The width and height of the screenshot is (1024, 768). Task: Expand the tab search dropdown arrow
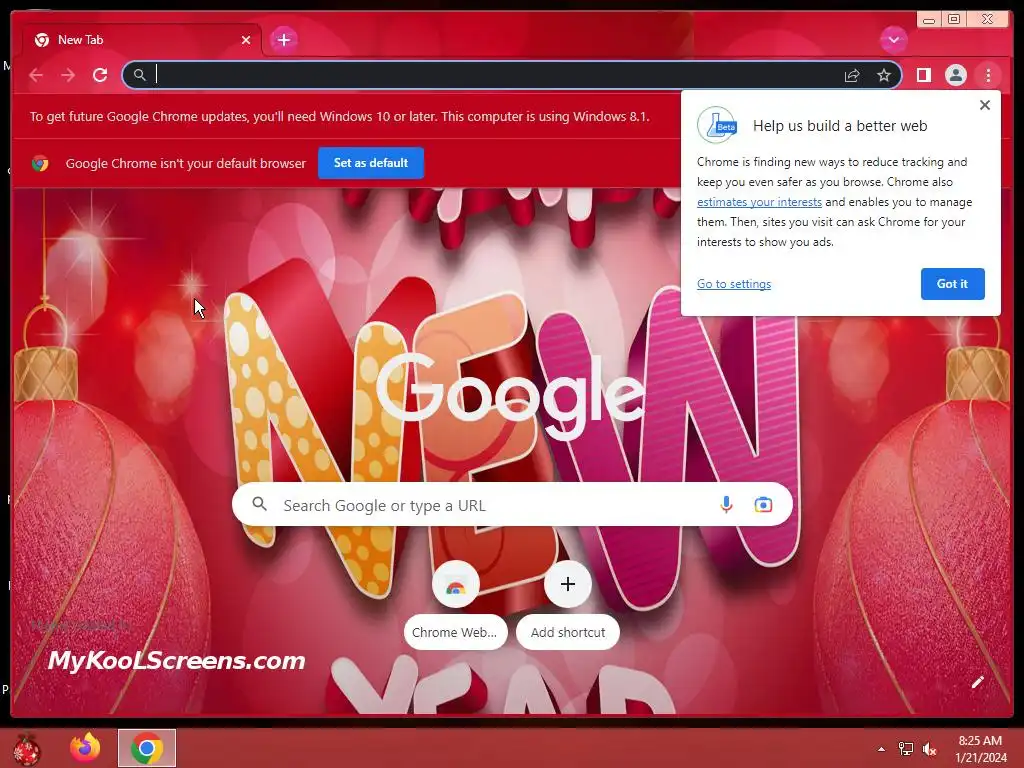pyautogui.click(x=893, y=40)
